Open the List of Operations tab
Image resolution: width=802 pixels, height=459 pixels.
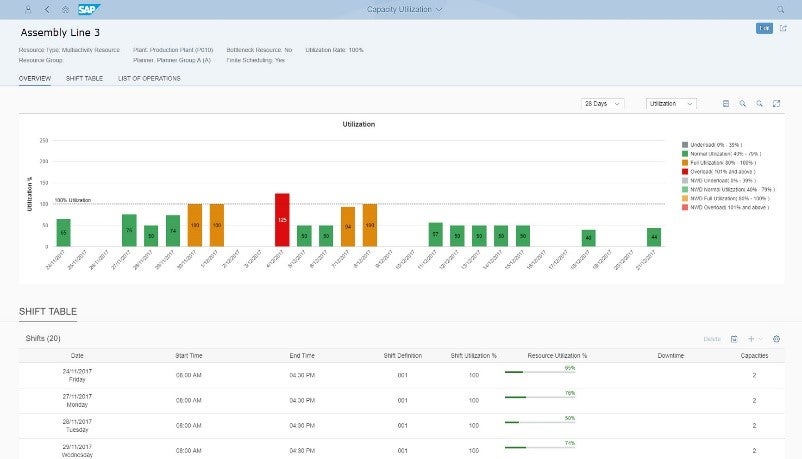(149, 78)
